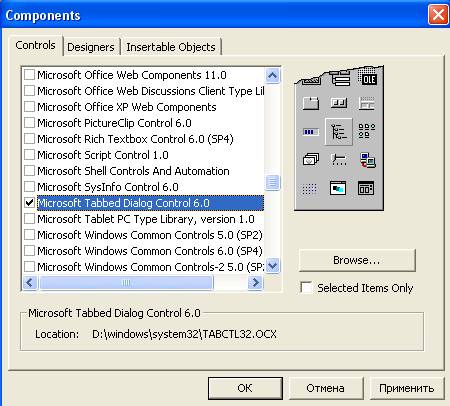Click the list's scroll down arrow
The image size is (450, 406).
point(273,266)
